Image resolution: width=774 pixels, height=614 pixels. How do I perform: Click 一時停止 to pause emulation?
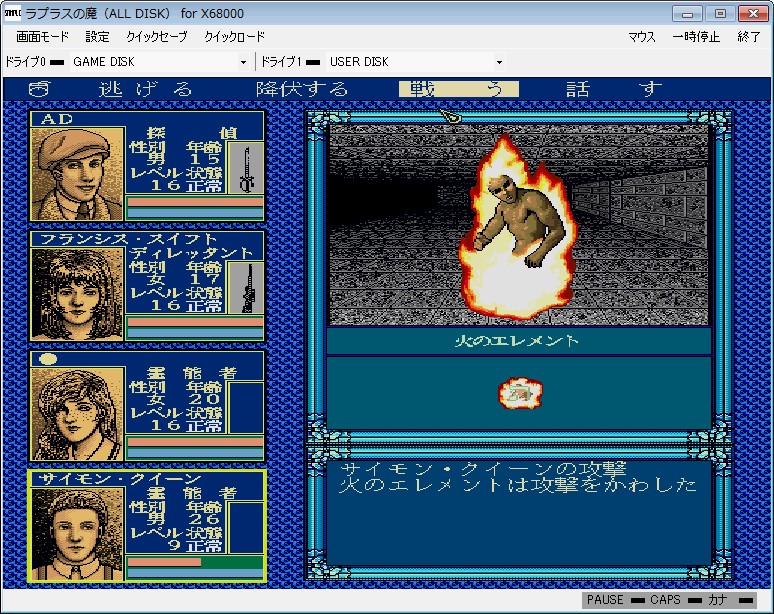pyautogui.click(x=696, y=37)
